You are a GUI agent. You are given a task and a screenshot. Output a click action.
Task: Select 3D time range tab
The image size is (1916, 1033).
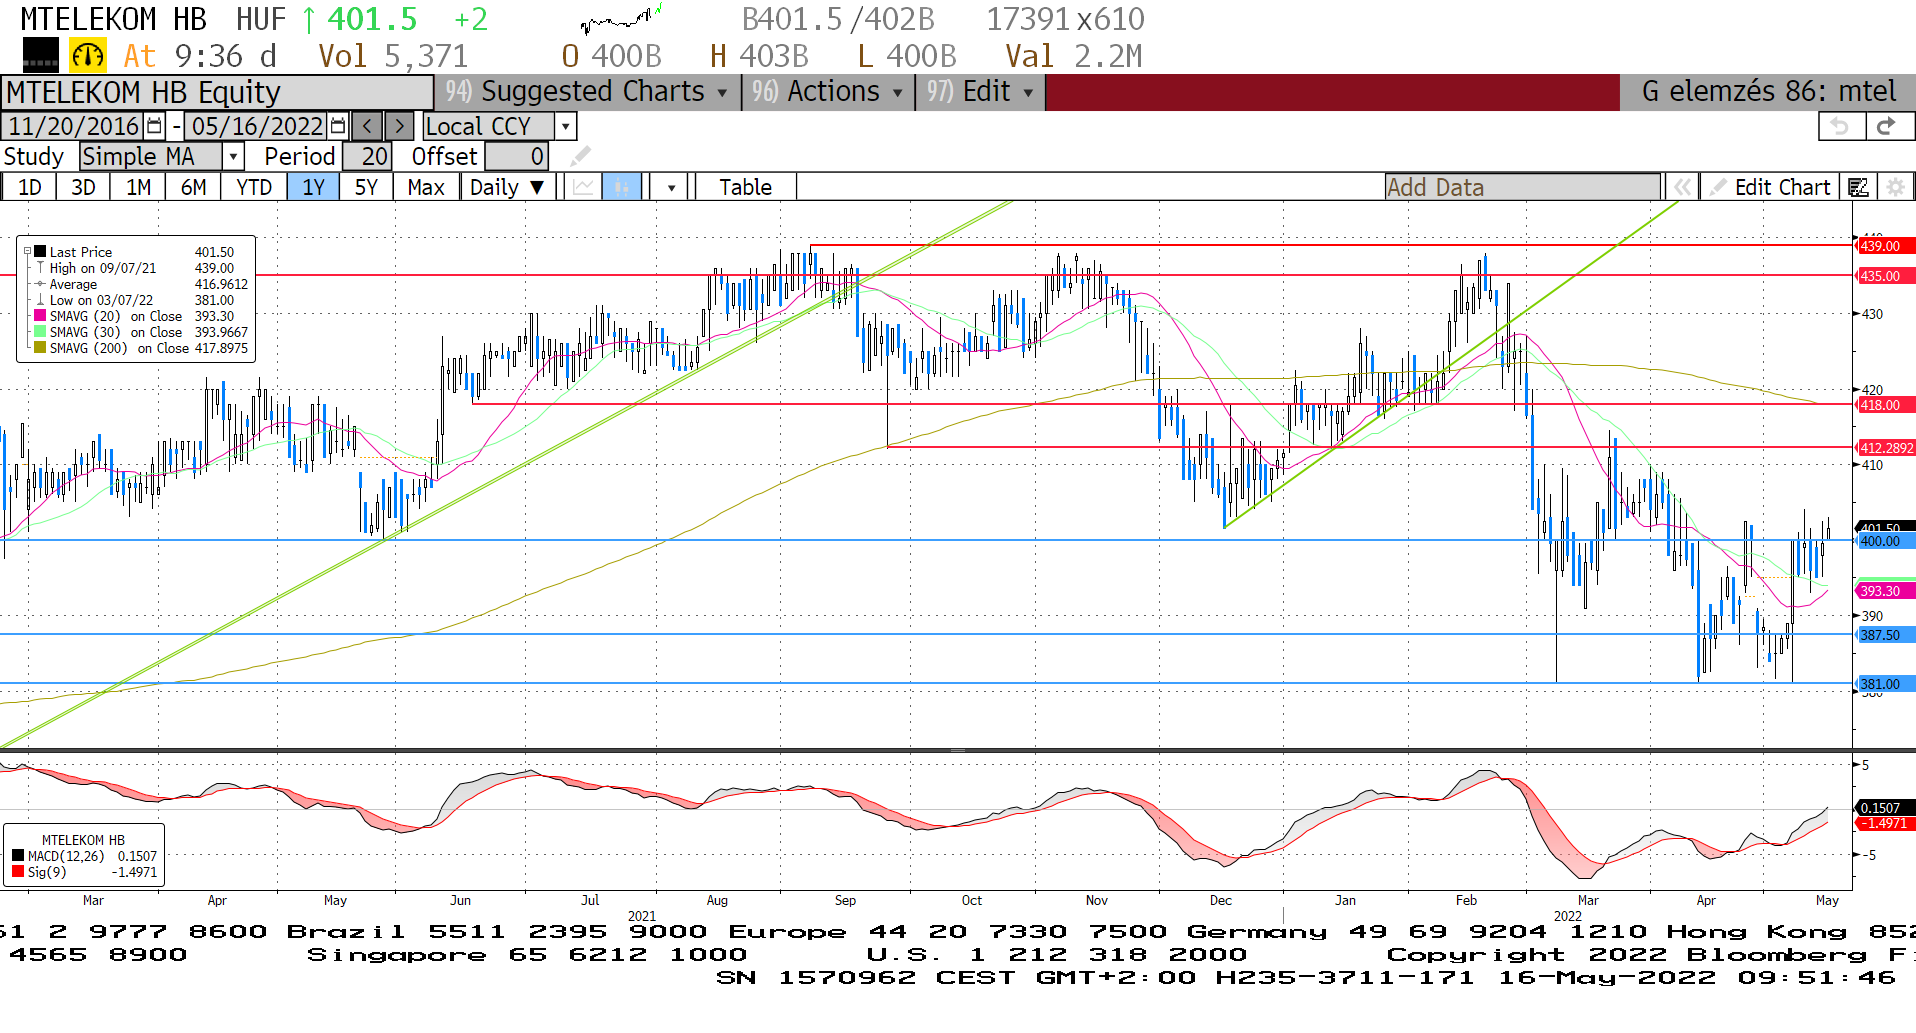pyautogui.click(x=83, y=187)
